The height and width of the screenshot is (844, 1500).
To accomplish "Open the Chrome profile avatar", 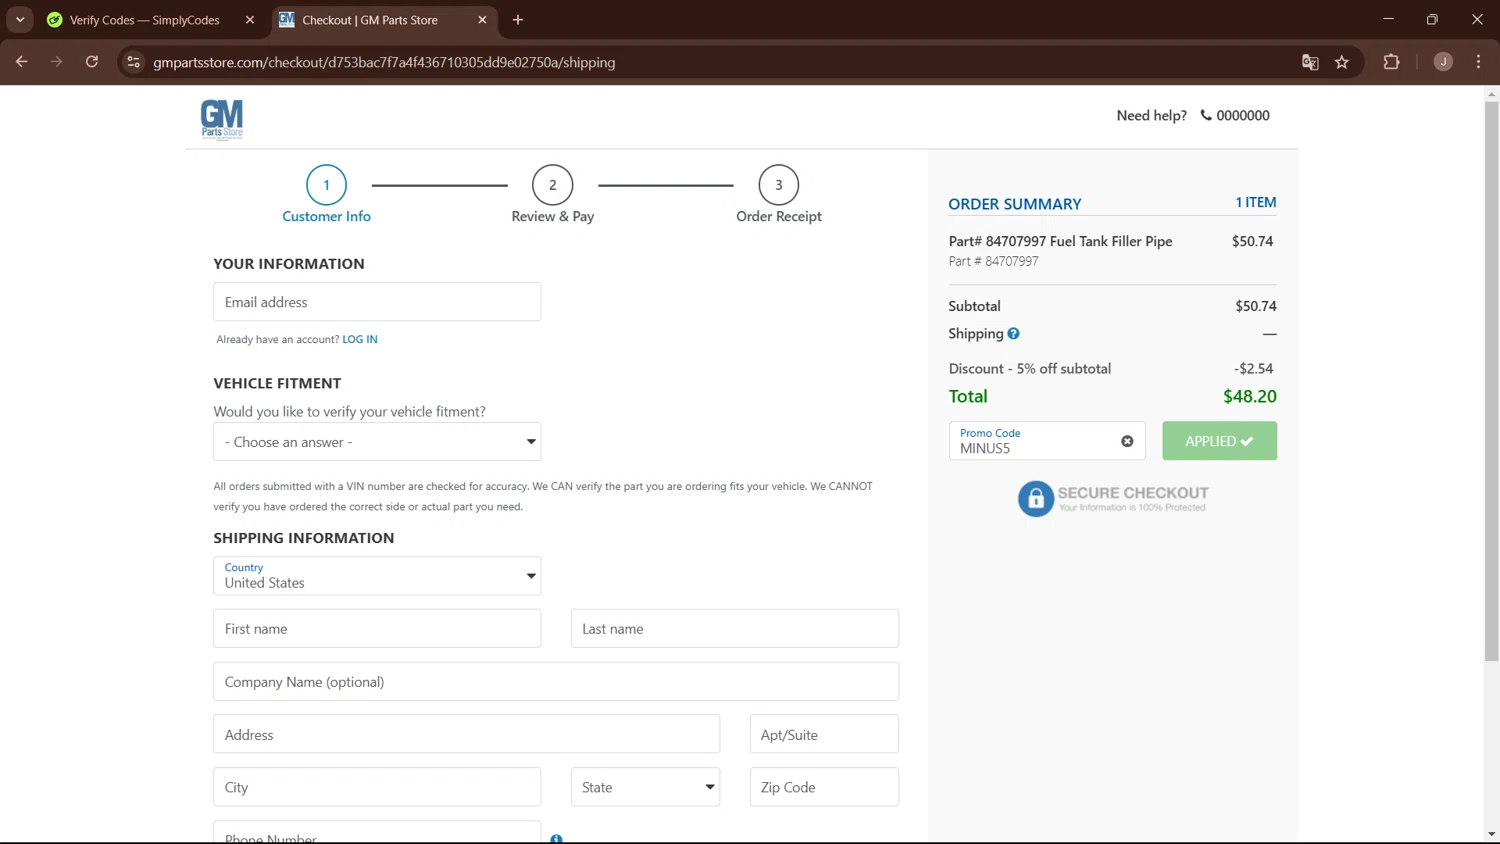I will coord(1443,62).
